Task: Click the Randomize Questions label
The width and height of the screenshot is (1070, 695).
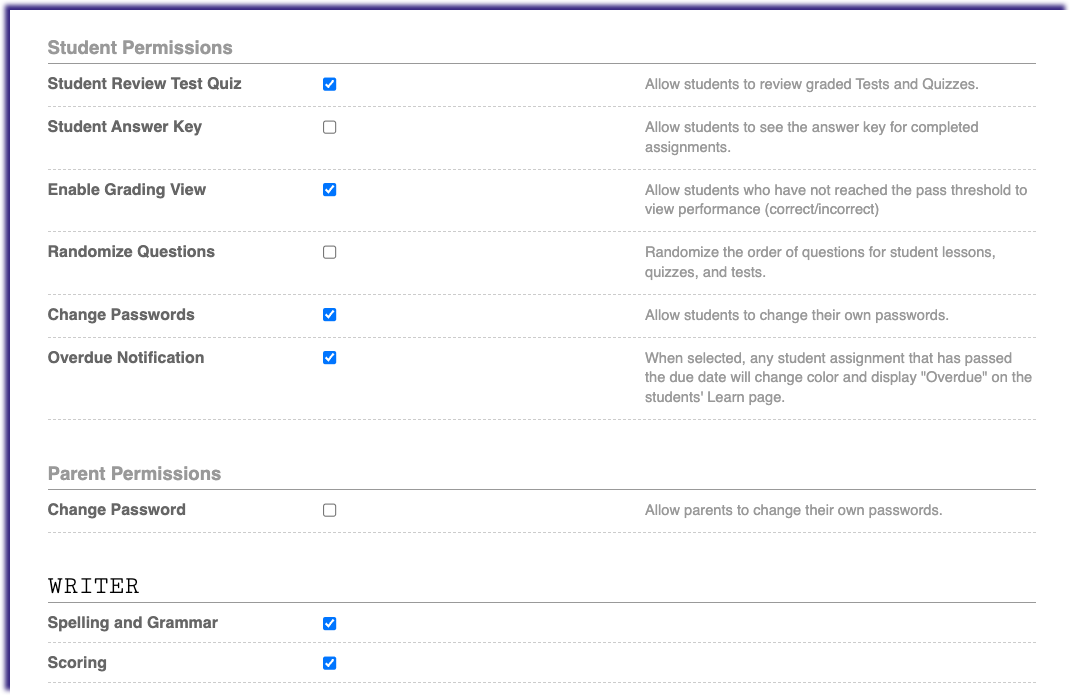Action: 131,252
